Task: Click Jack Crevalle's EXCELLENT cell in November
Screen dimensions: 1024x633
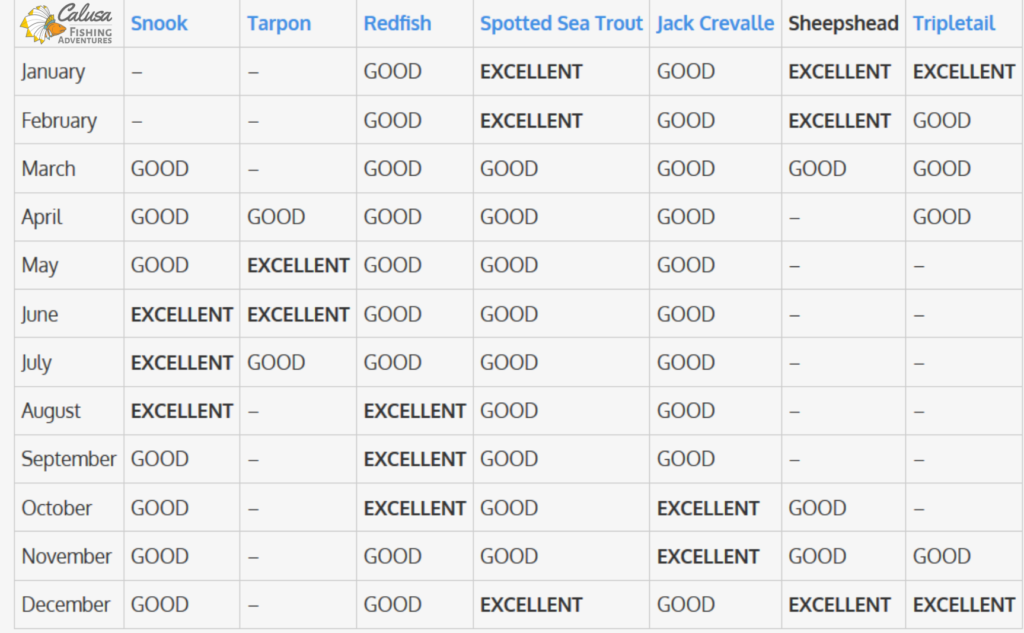Action: click(x=708, y=557)
